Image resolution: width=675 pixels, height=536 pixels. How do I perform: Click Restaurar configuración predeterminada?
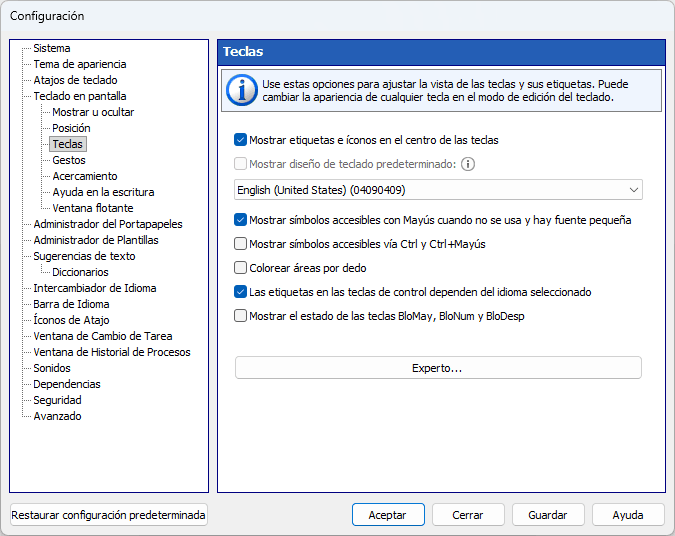[x=108, y=515]
